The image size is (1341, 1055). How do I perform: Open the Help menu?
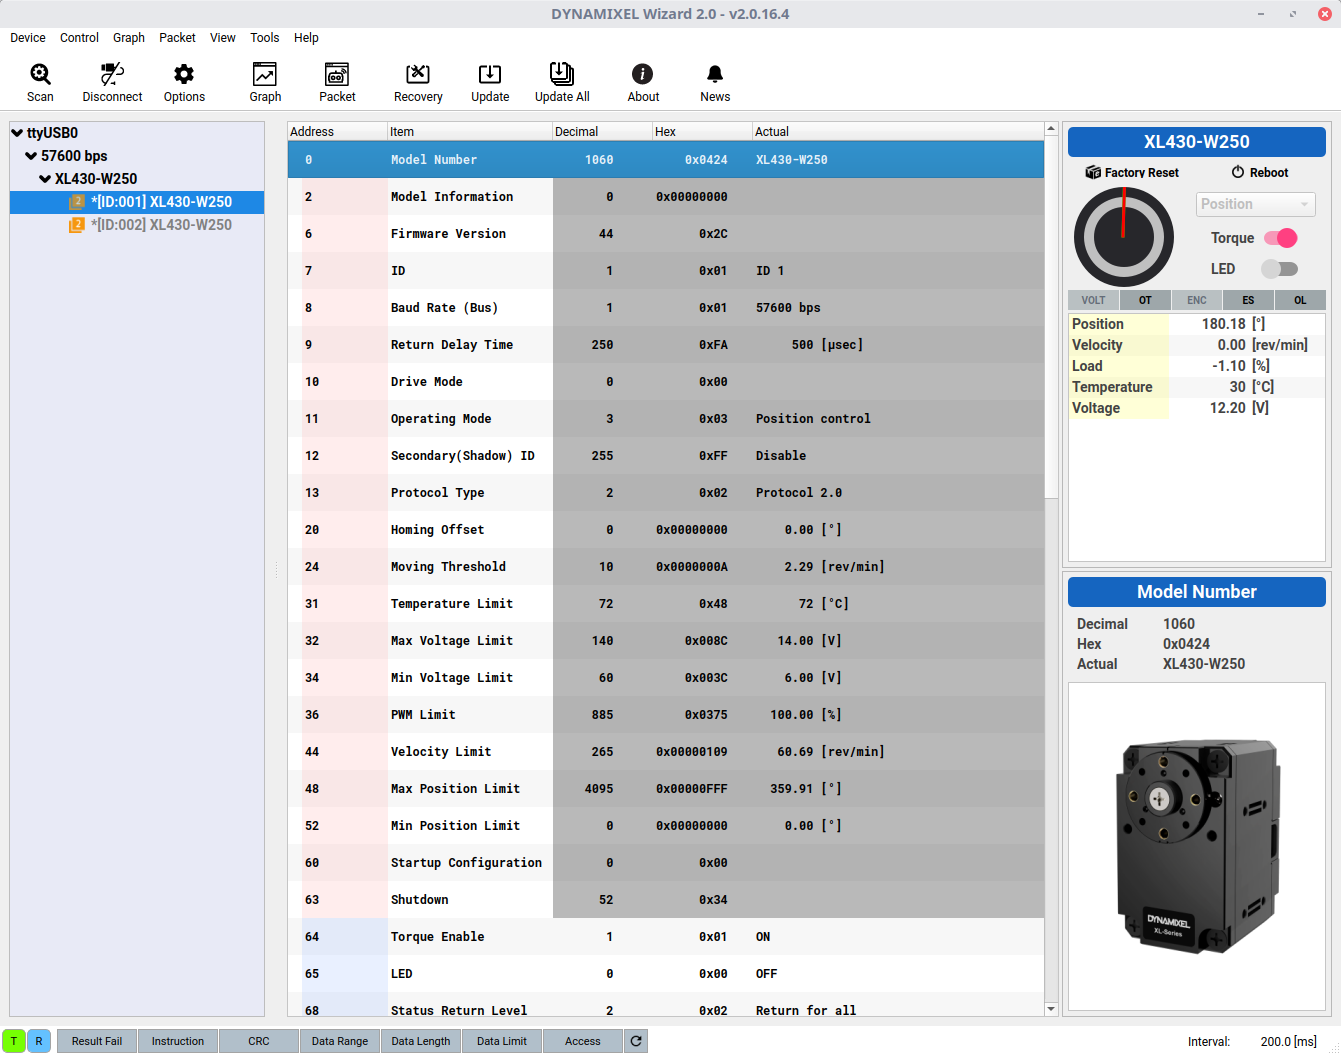click(x=306, y=38)
